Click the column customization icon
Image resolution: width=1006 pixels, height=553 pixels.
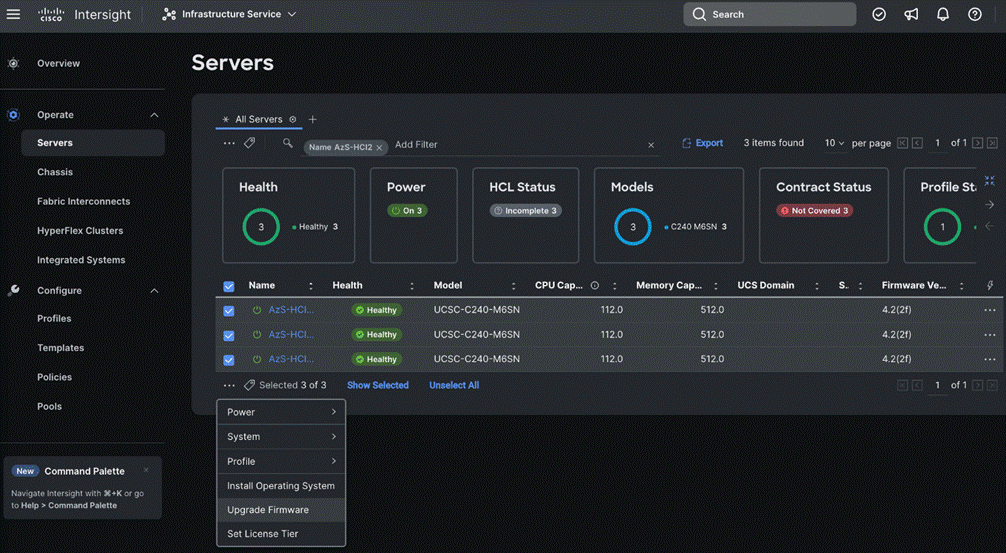990,285
